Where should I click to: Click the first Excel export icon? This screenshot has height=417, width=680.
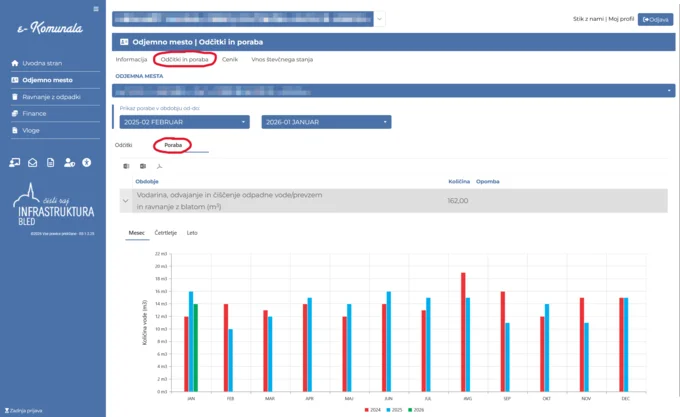click(x=126, y=166)
